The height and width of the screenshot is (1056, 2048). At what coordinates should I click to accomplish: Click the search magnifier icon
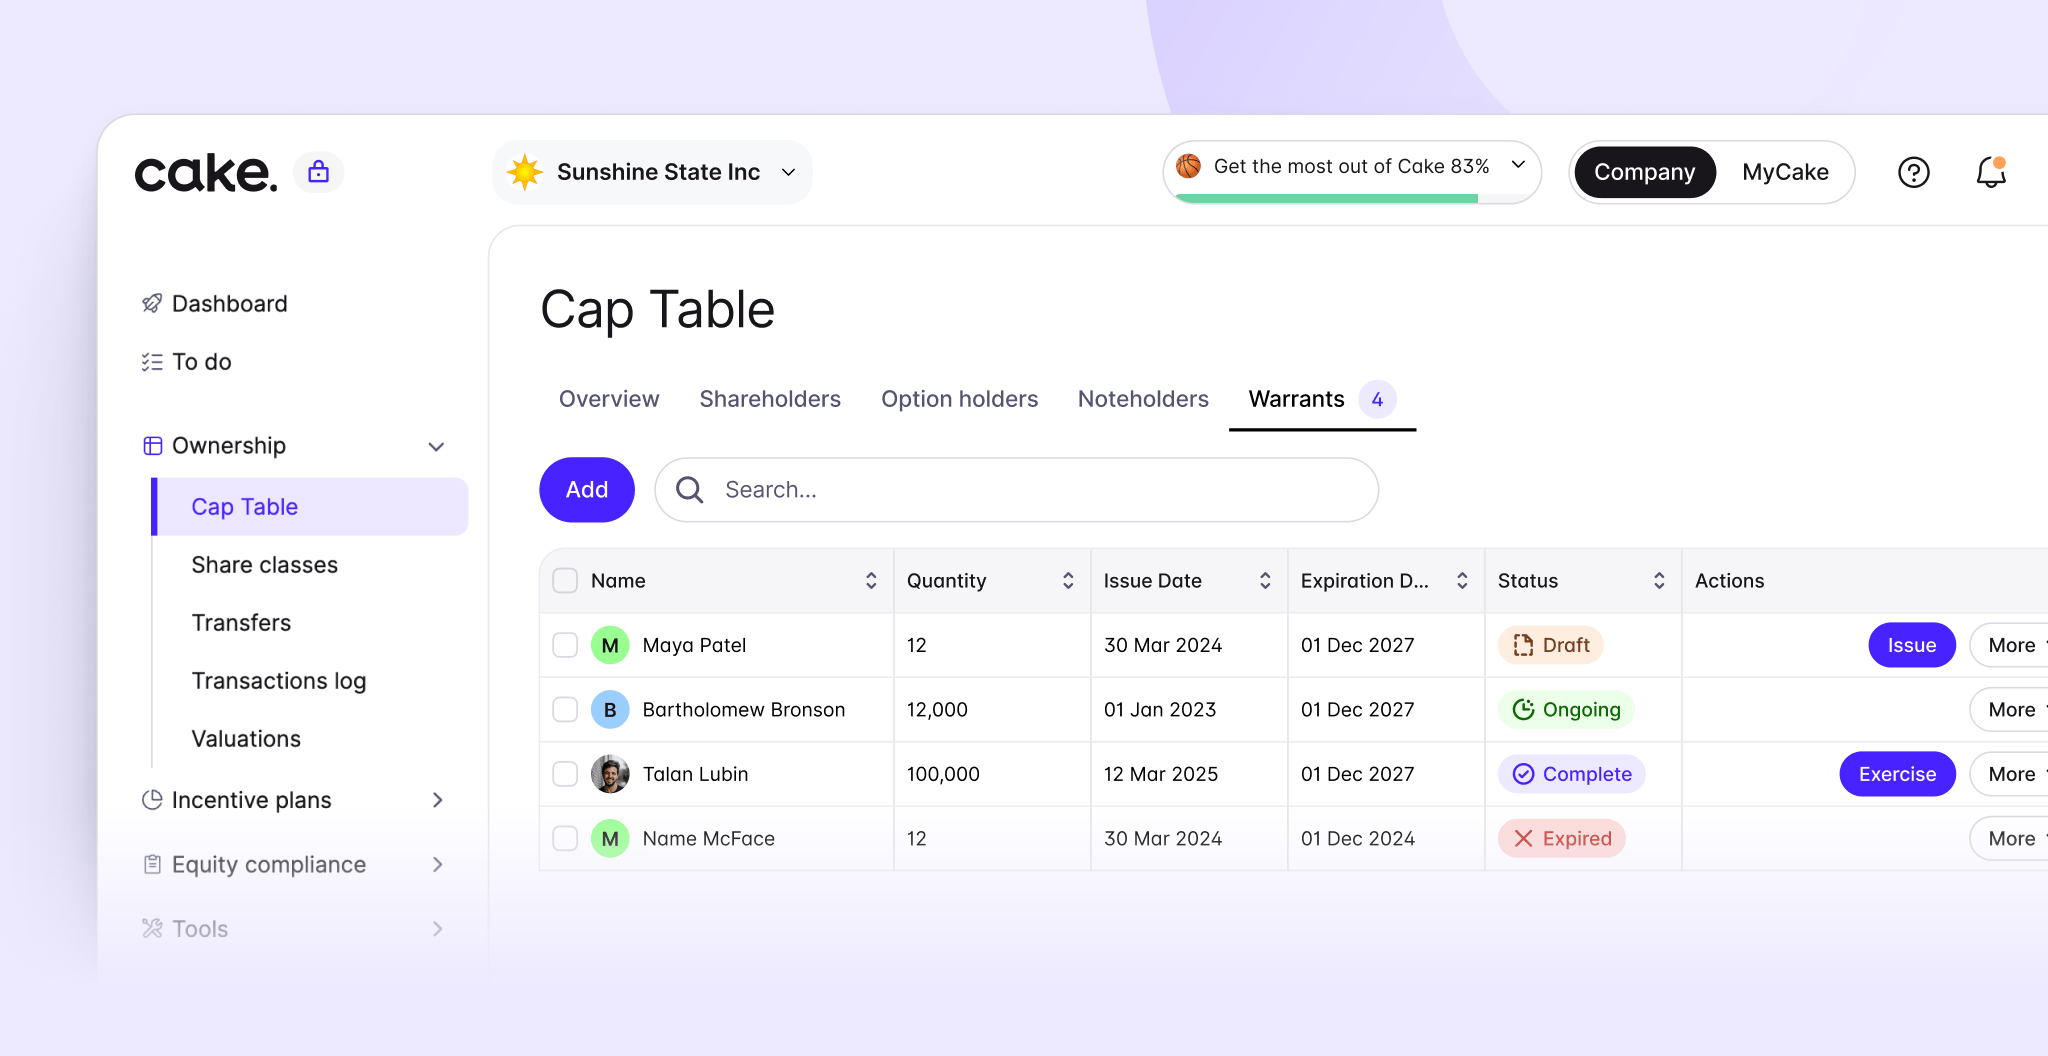coord(689,489)
